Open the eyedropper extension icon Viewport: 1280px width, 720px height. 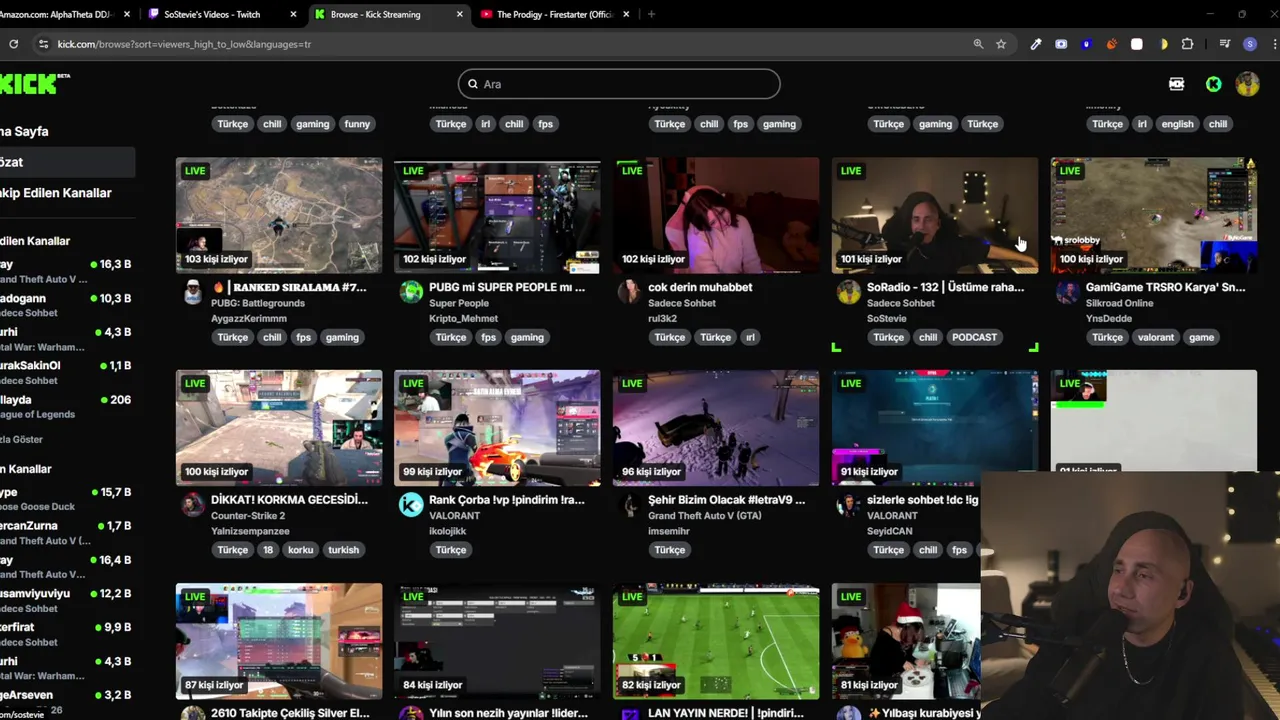point(1036,44)
